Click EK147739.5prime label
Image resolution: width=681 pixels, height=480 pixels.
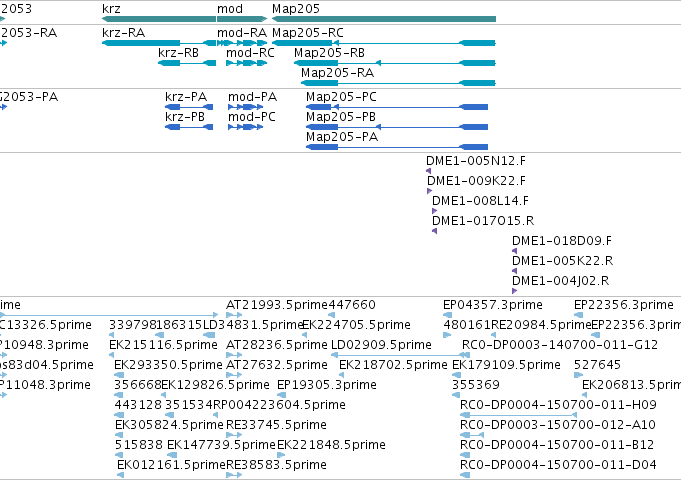coord(221,444)
